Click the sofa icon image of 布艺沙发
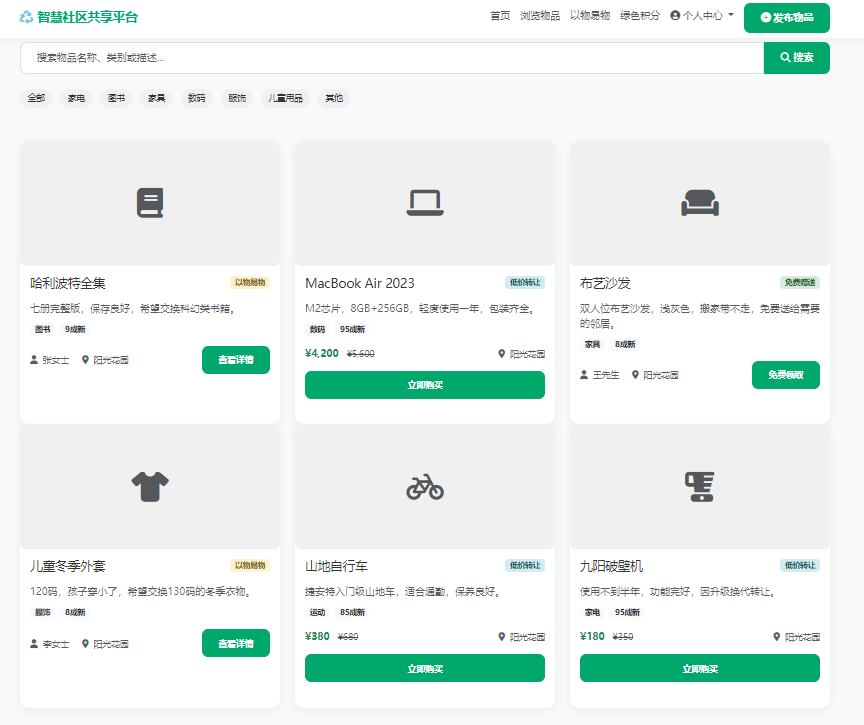Viewport: 864px width, 725px height. pos(700,203)
